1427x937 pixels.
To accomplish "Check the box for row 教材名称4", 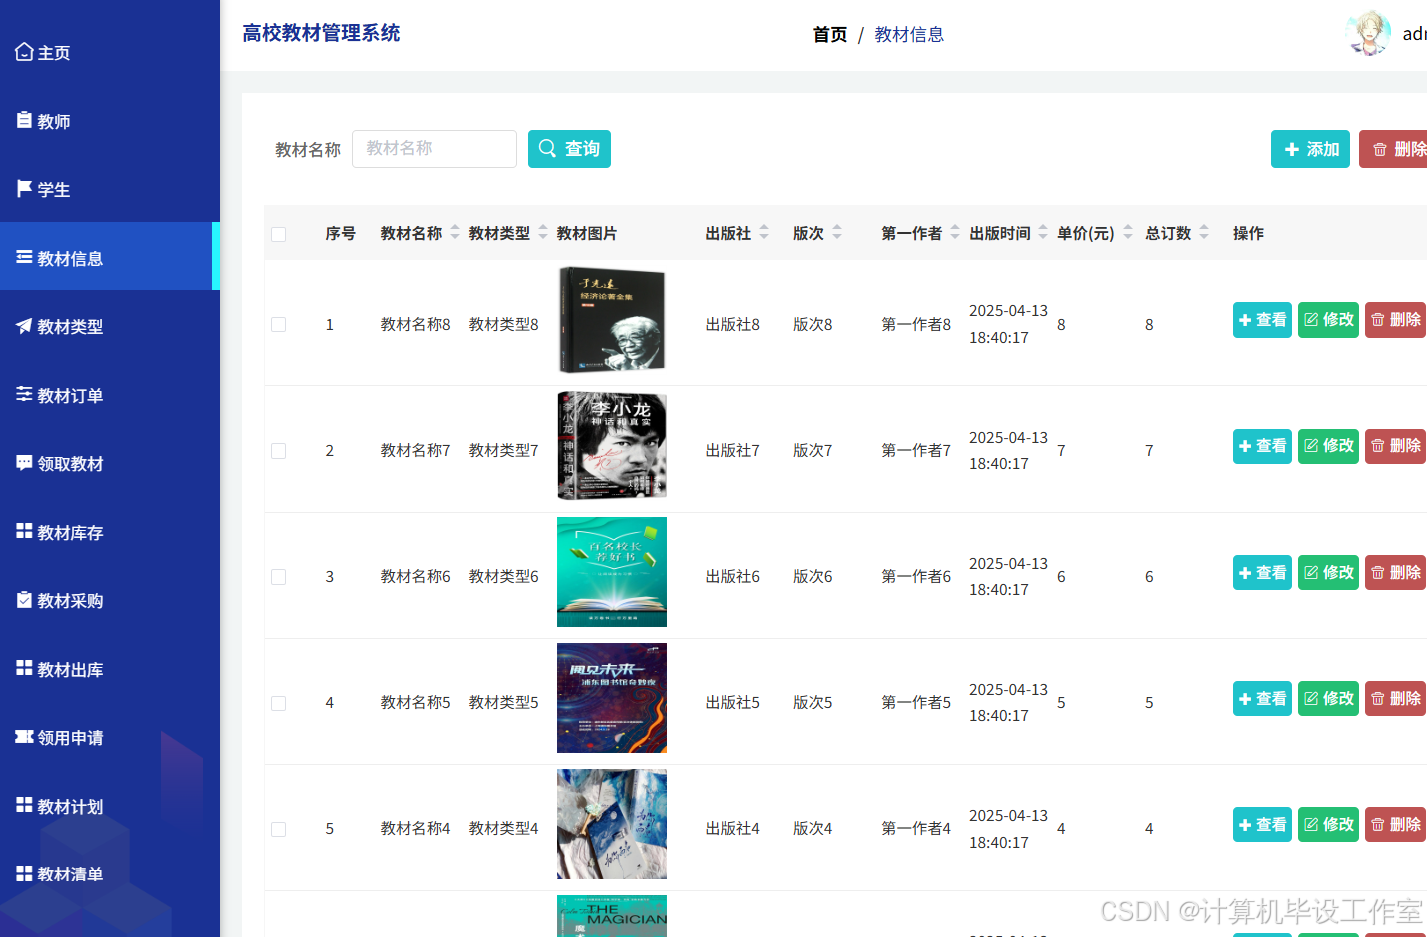I will pyautogui.click(x=279, y=829).
